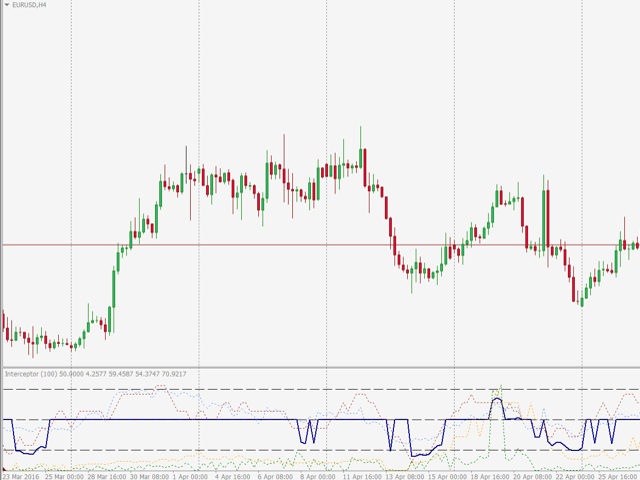This screenshot has width=640, height=480.
Task: Click the 8 Apr 00:00 time label
Action: click(x=320, y=475)
